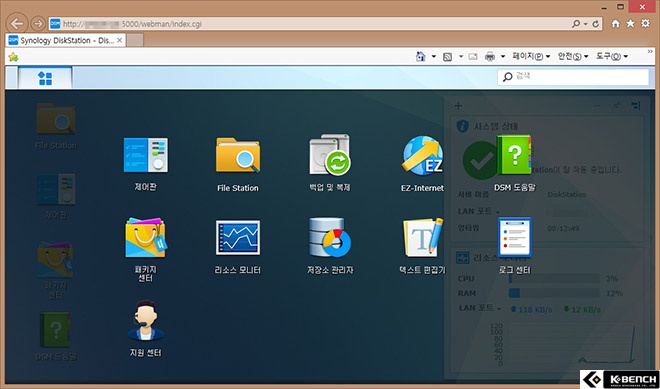Open 텍스트 편집기 text editor

click(x=423, y=237)
